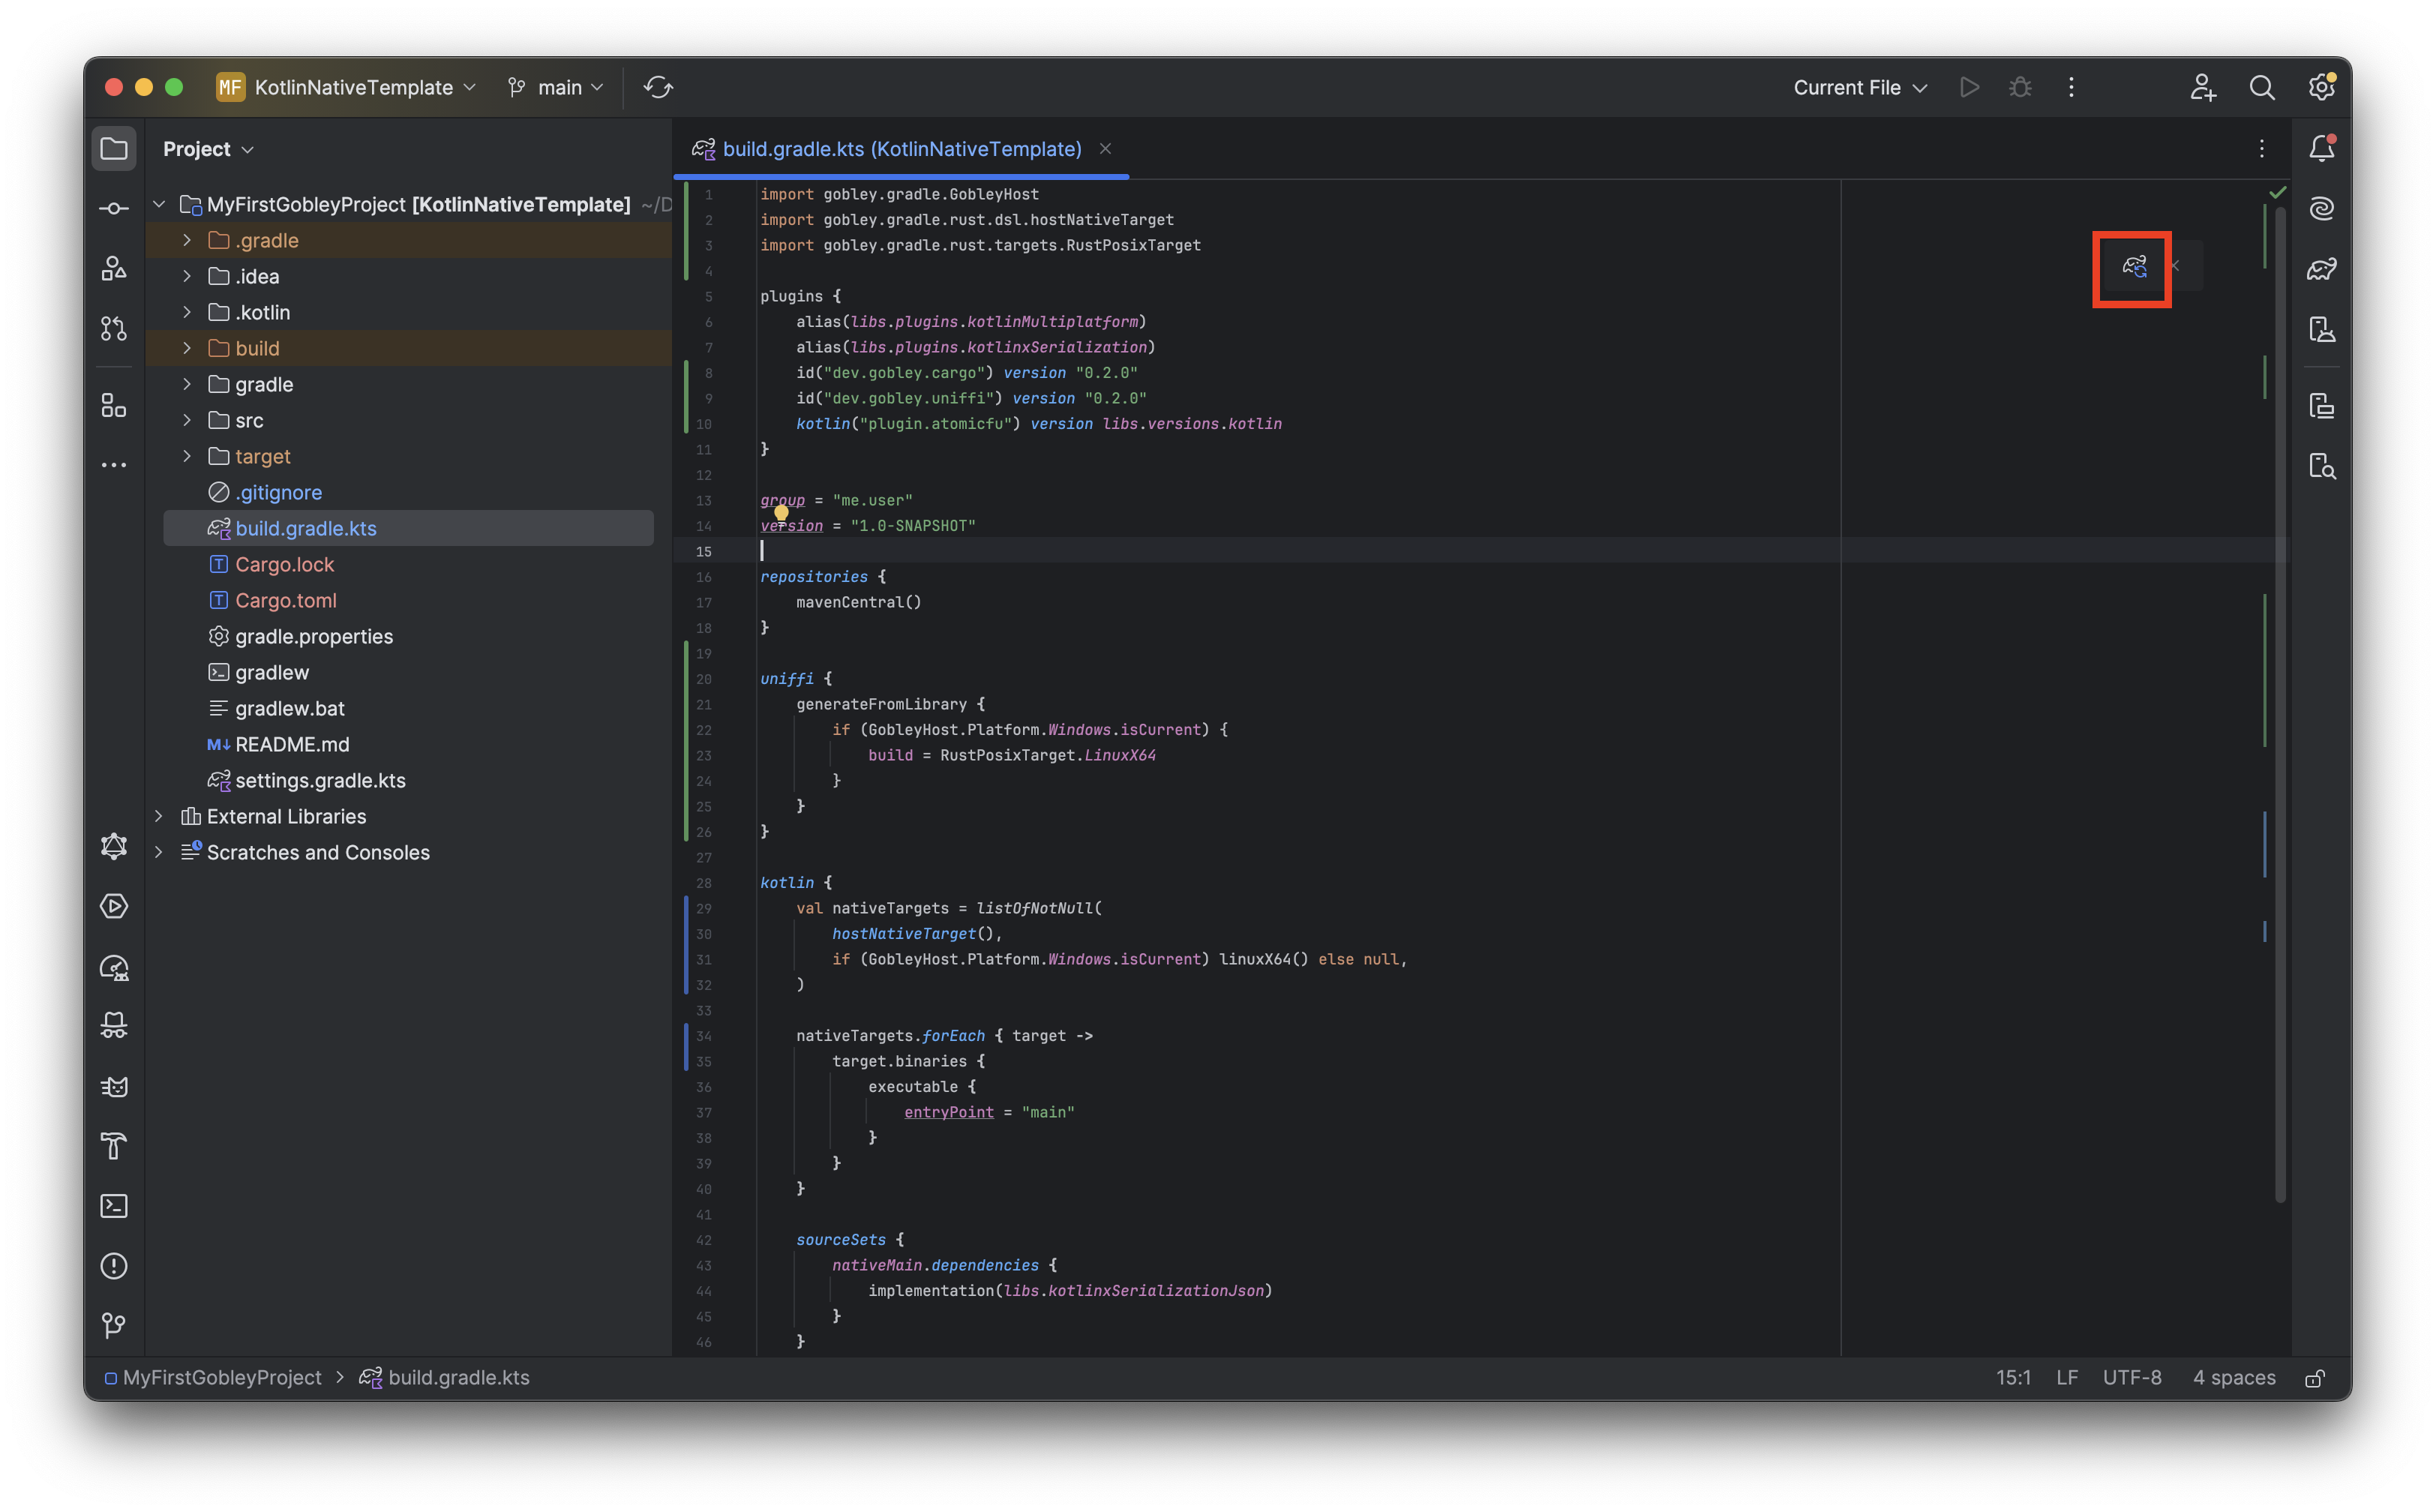Viewport: 2436px width, 1512px height.
Task: Click the 15:1 cursor position indicator
Action: [x=2012, y=1378]
